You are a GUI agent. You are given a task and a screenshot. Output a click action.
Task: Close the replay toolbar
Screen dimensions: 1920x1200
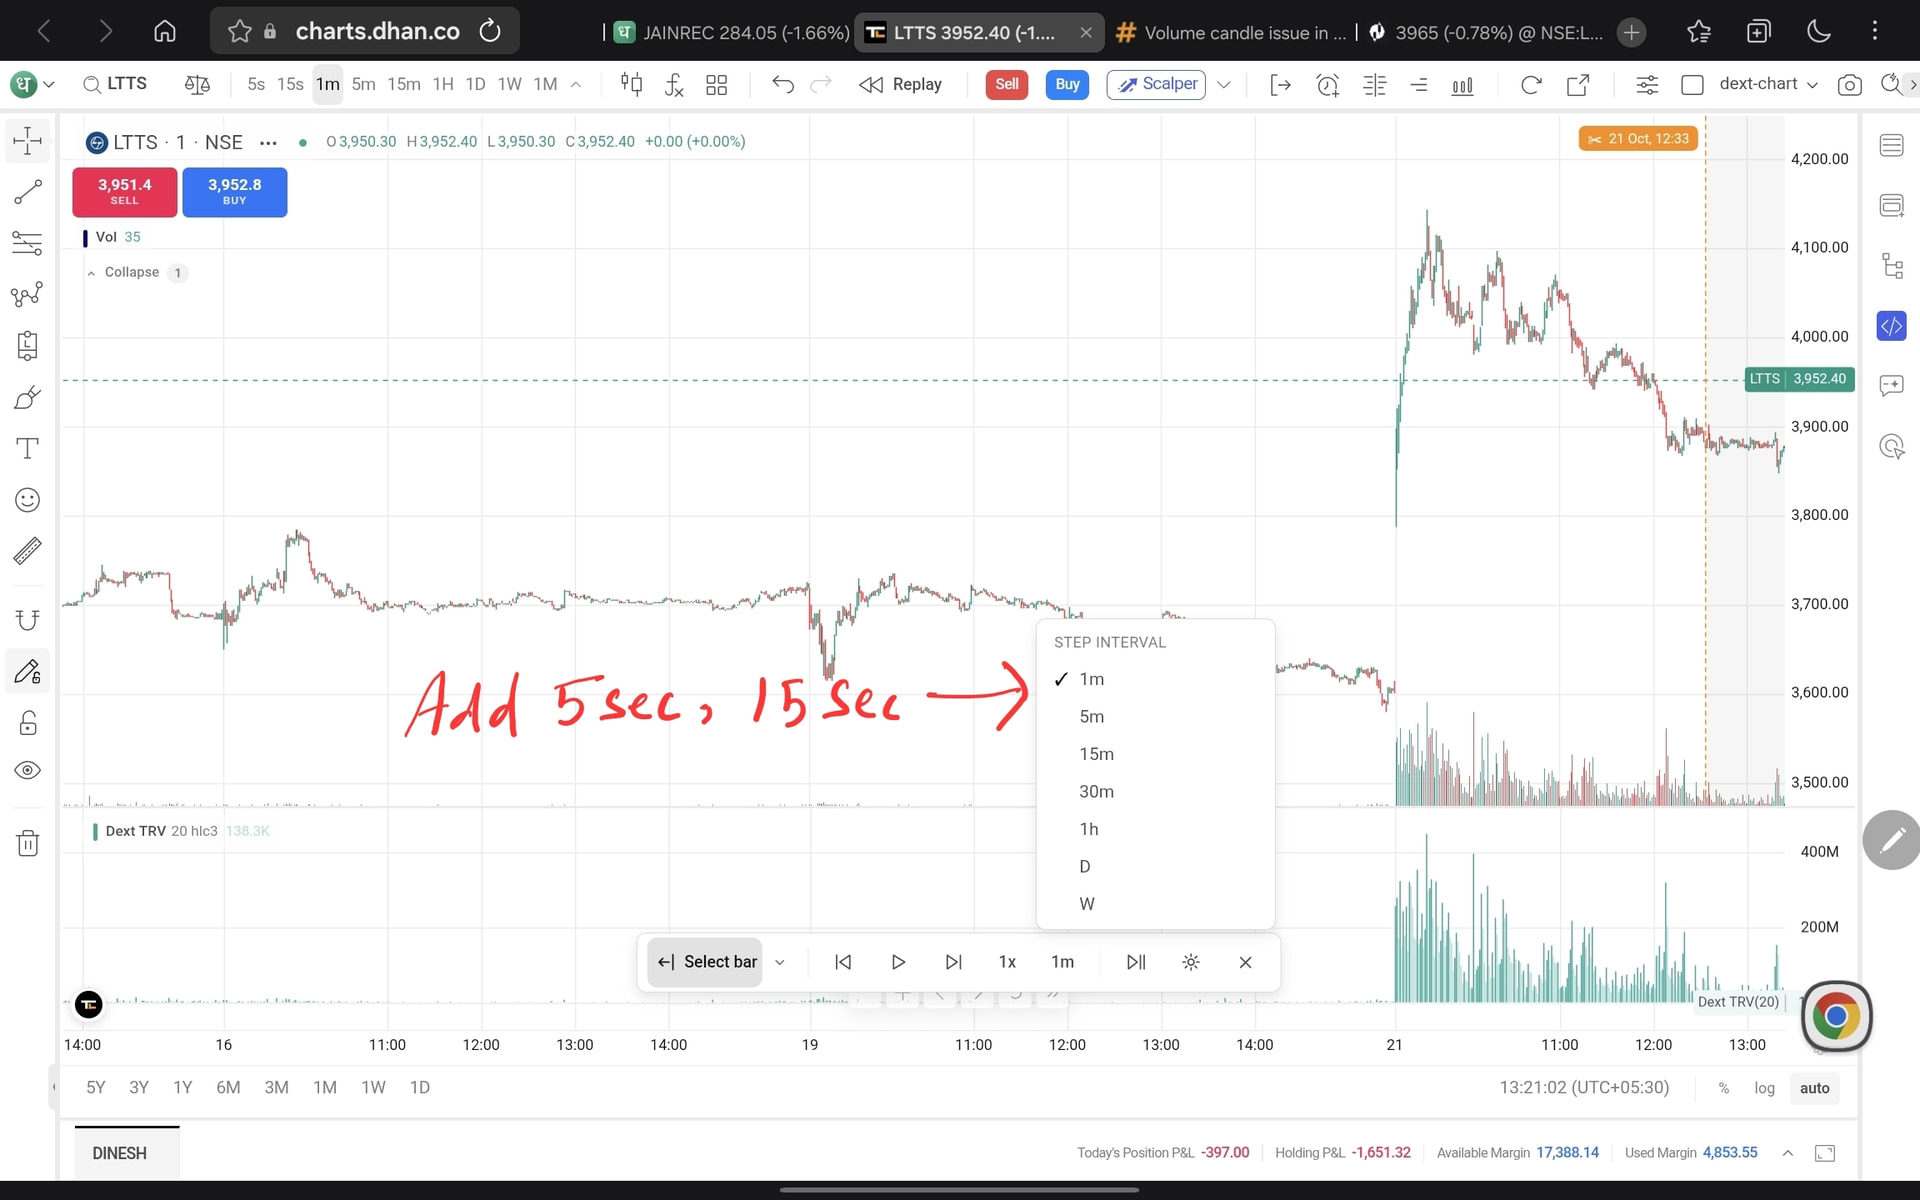tap(1245, 962)
